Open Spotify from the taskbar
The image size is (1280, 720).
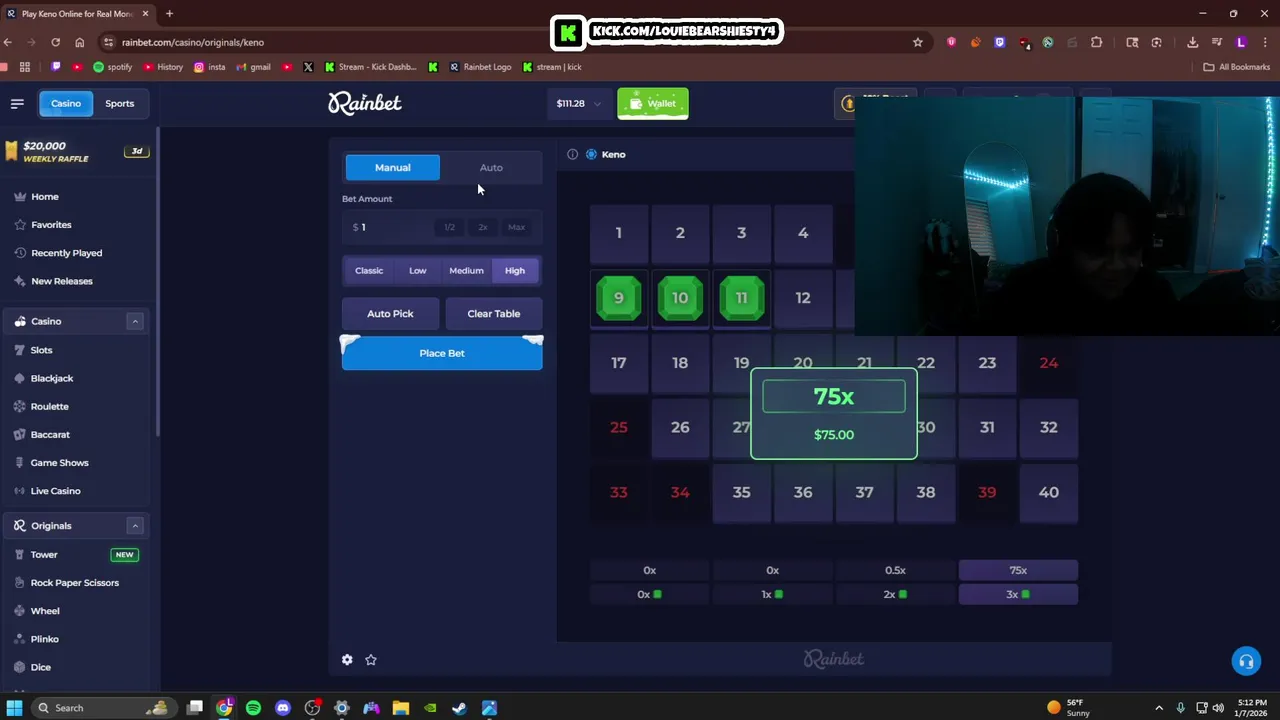253,708
